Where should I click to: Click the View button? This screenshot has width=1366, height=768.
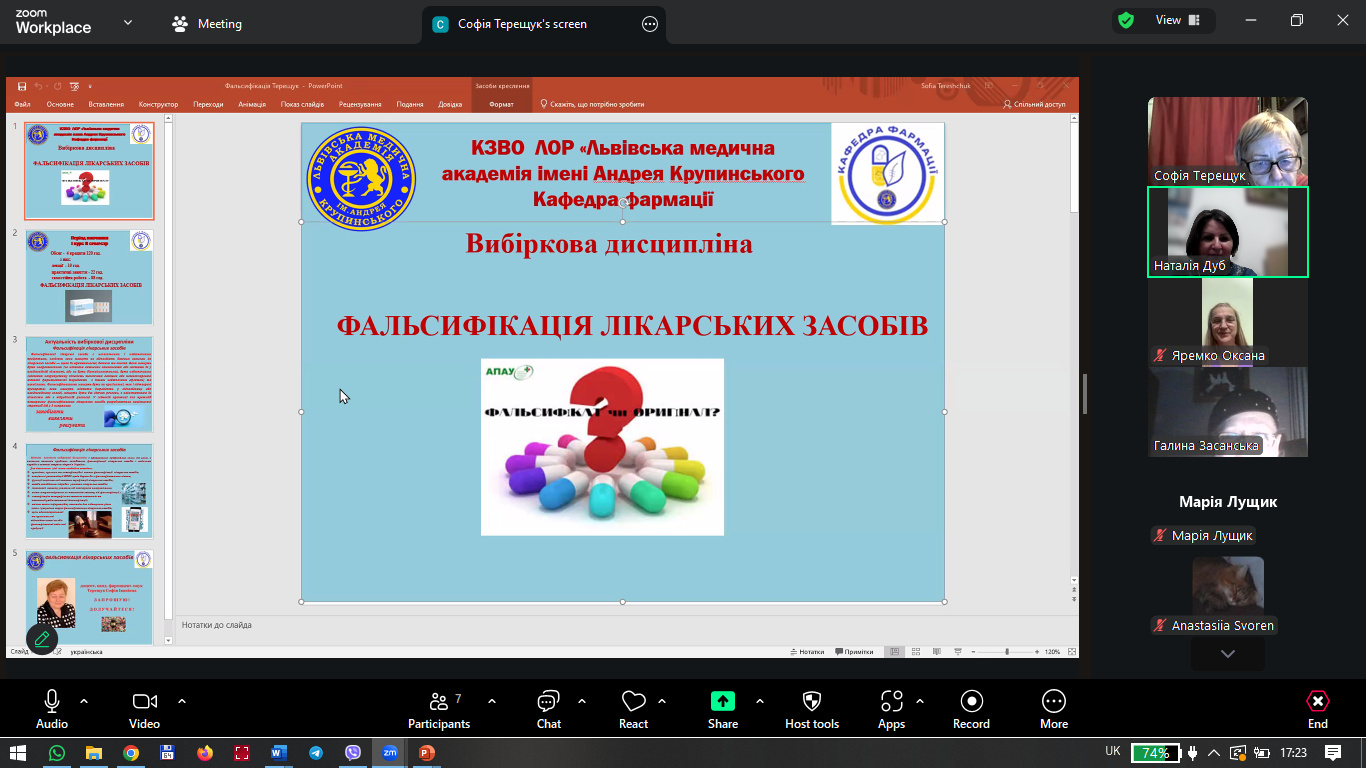[1167, 20]
